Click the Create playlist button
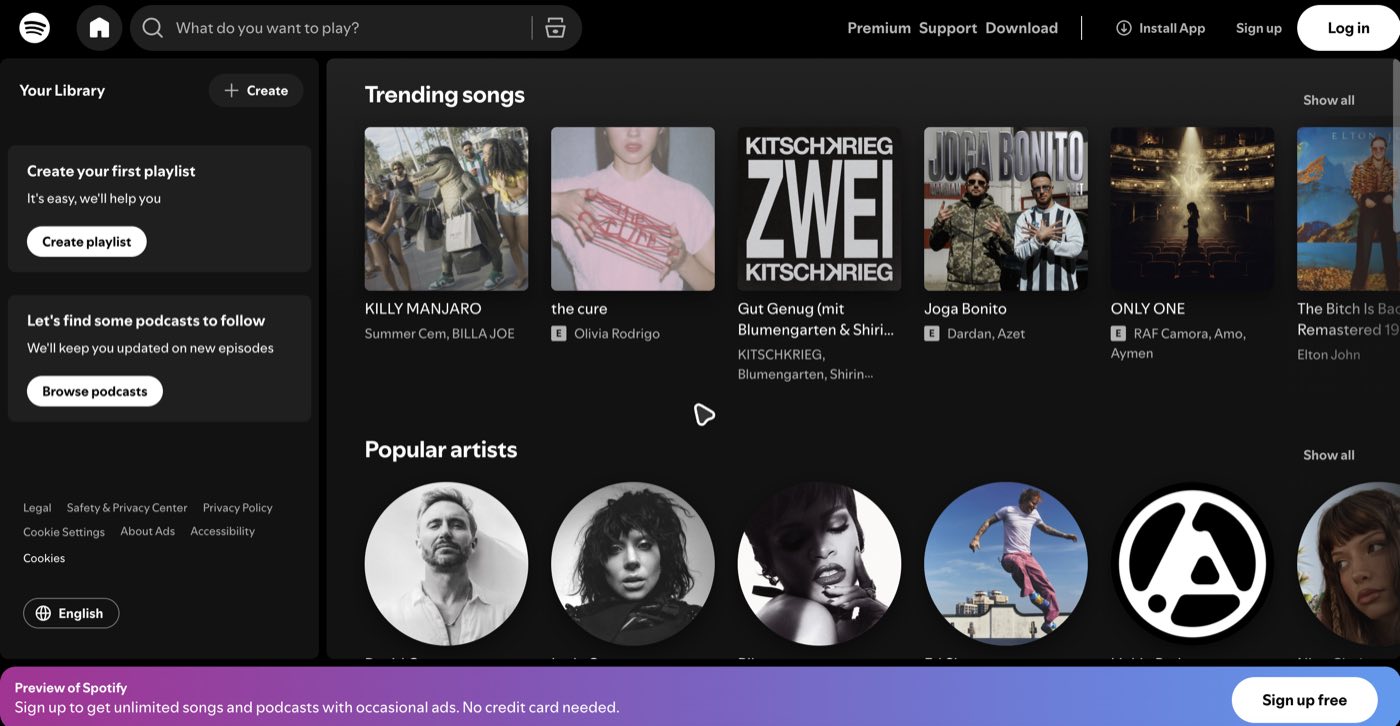This screenshot has height=726, width=1400. [87, 241]
